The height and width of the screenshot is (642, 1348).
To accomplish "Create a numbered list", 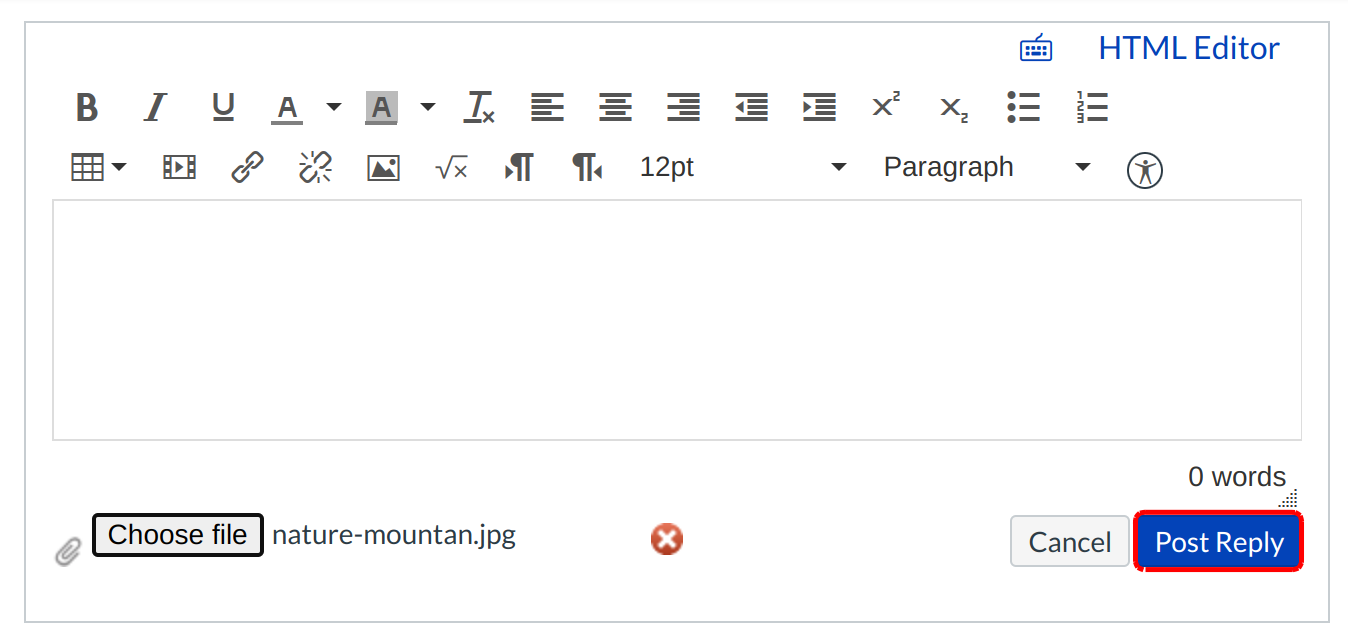I will pos(1092,107).
